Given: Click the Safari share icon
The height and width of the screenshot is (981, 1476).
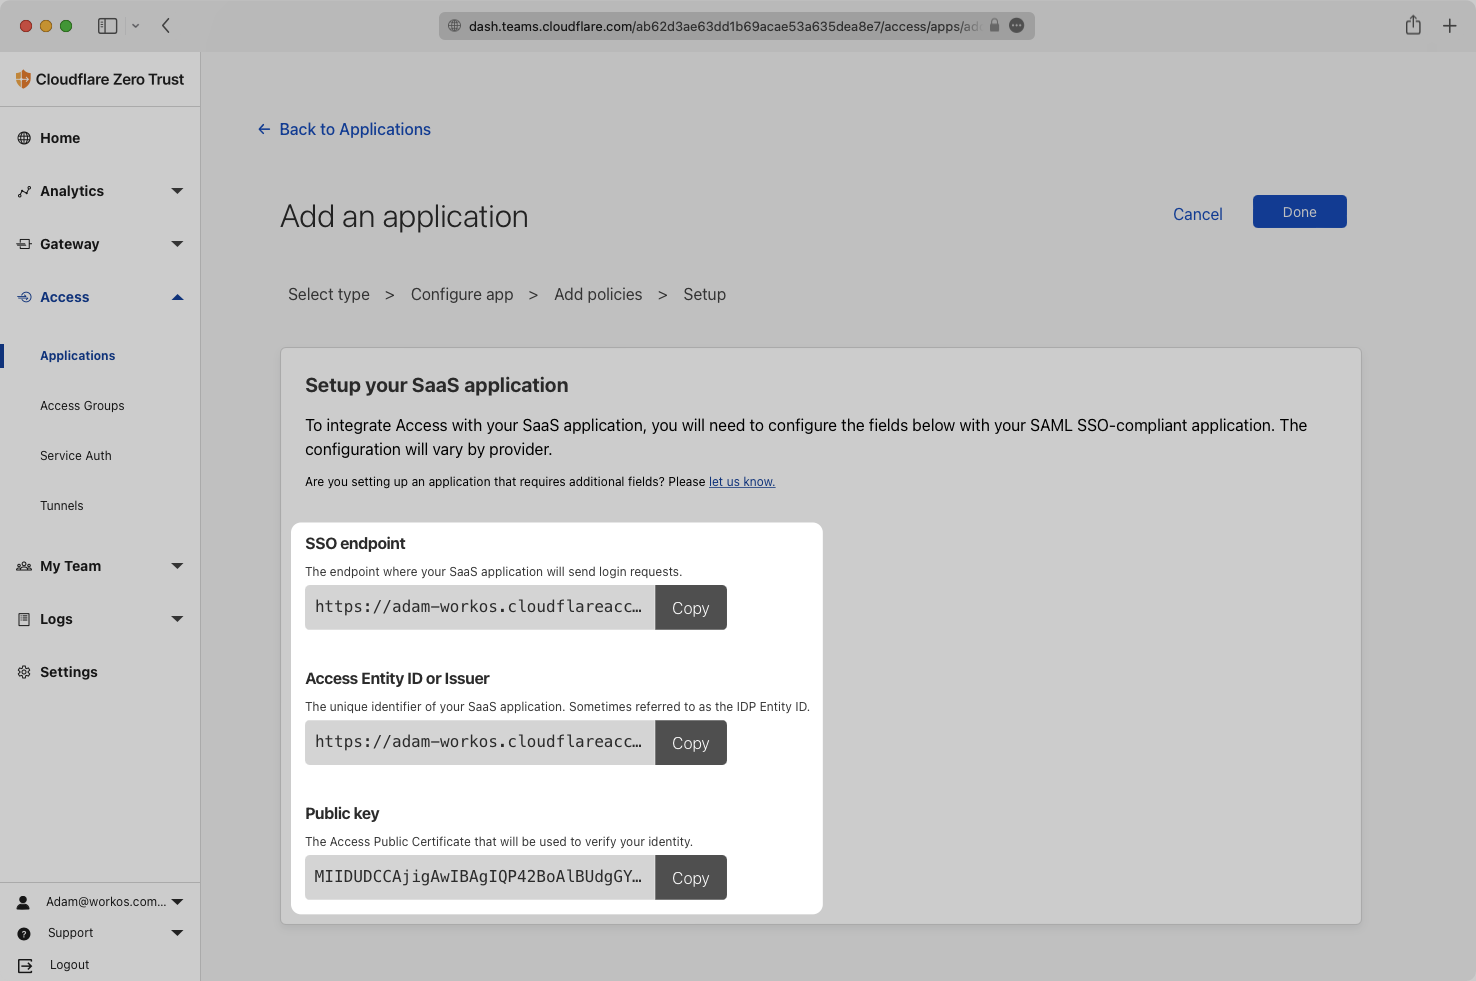Looking at the screenshot, I should (1413, 25).
